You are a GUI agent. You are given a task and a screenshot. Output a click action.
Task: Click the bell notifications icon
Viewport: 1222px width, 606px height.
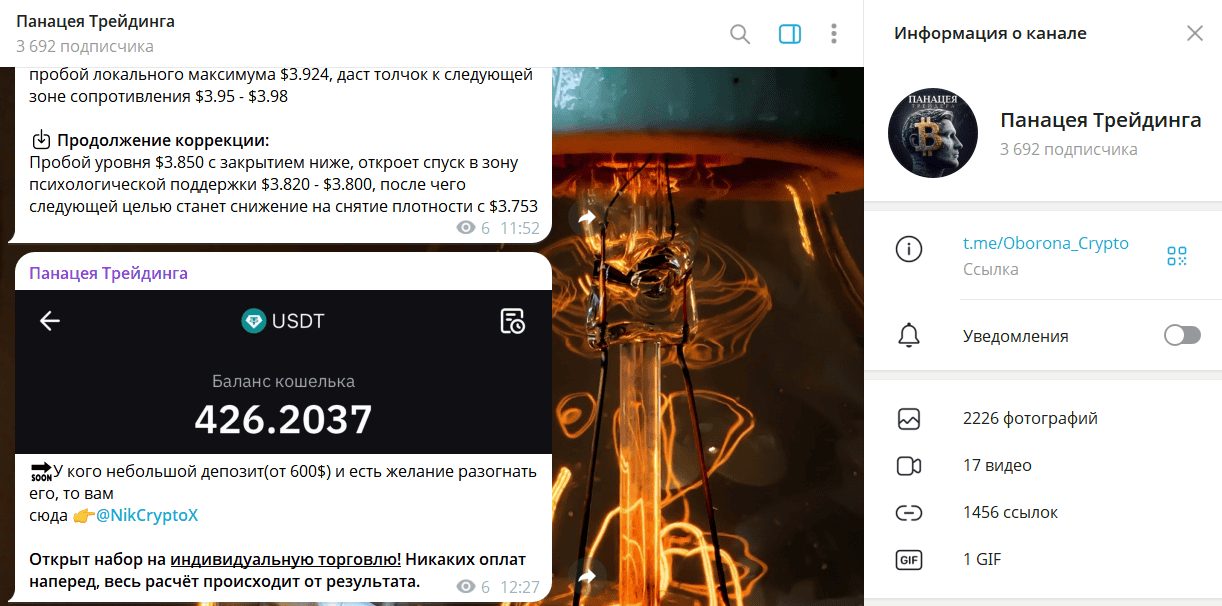tap(908, 336)
